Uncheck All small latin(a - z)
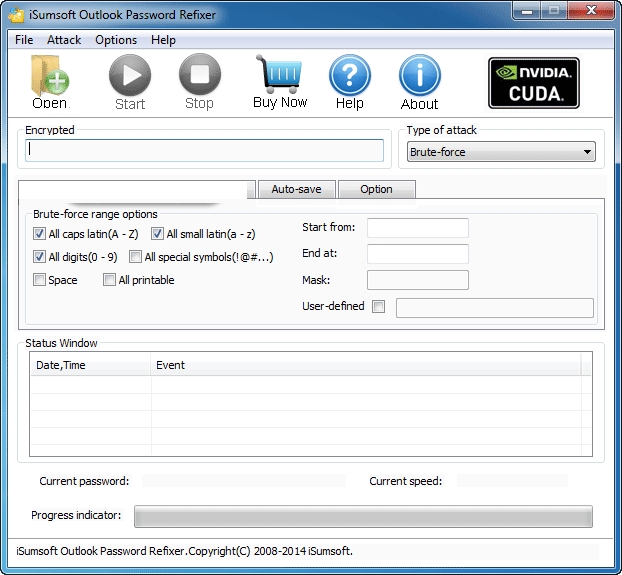 157,234
